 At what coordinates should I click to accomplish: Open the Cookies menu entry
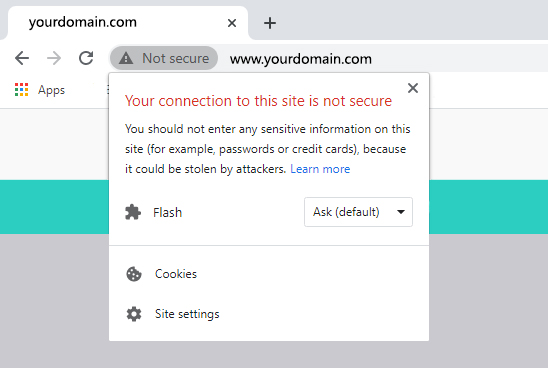269,274
